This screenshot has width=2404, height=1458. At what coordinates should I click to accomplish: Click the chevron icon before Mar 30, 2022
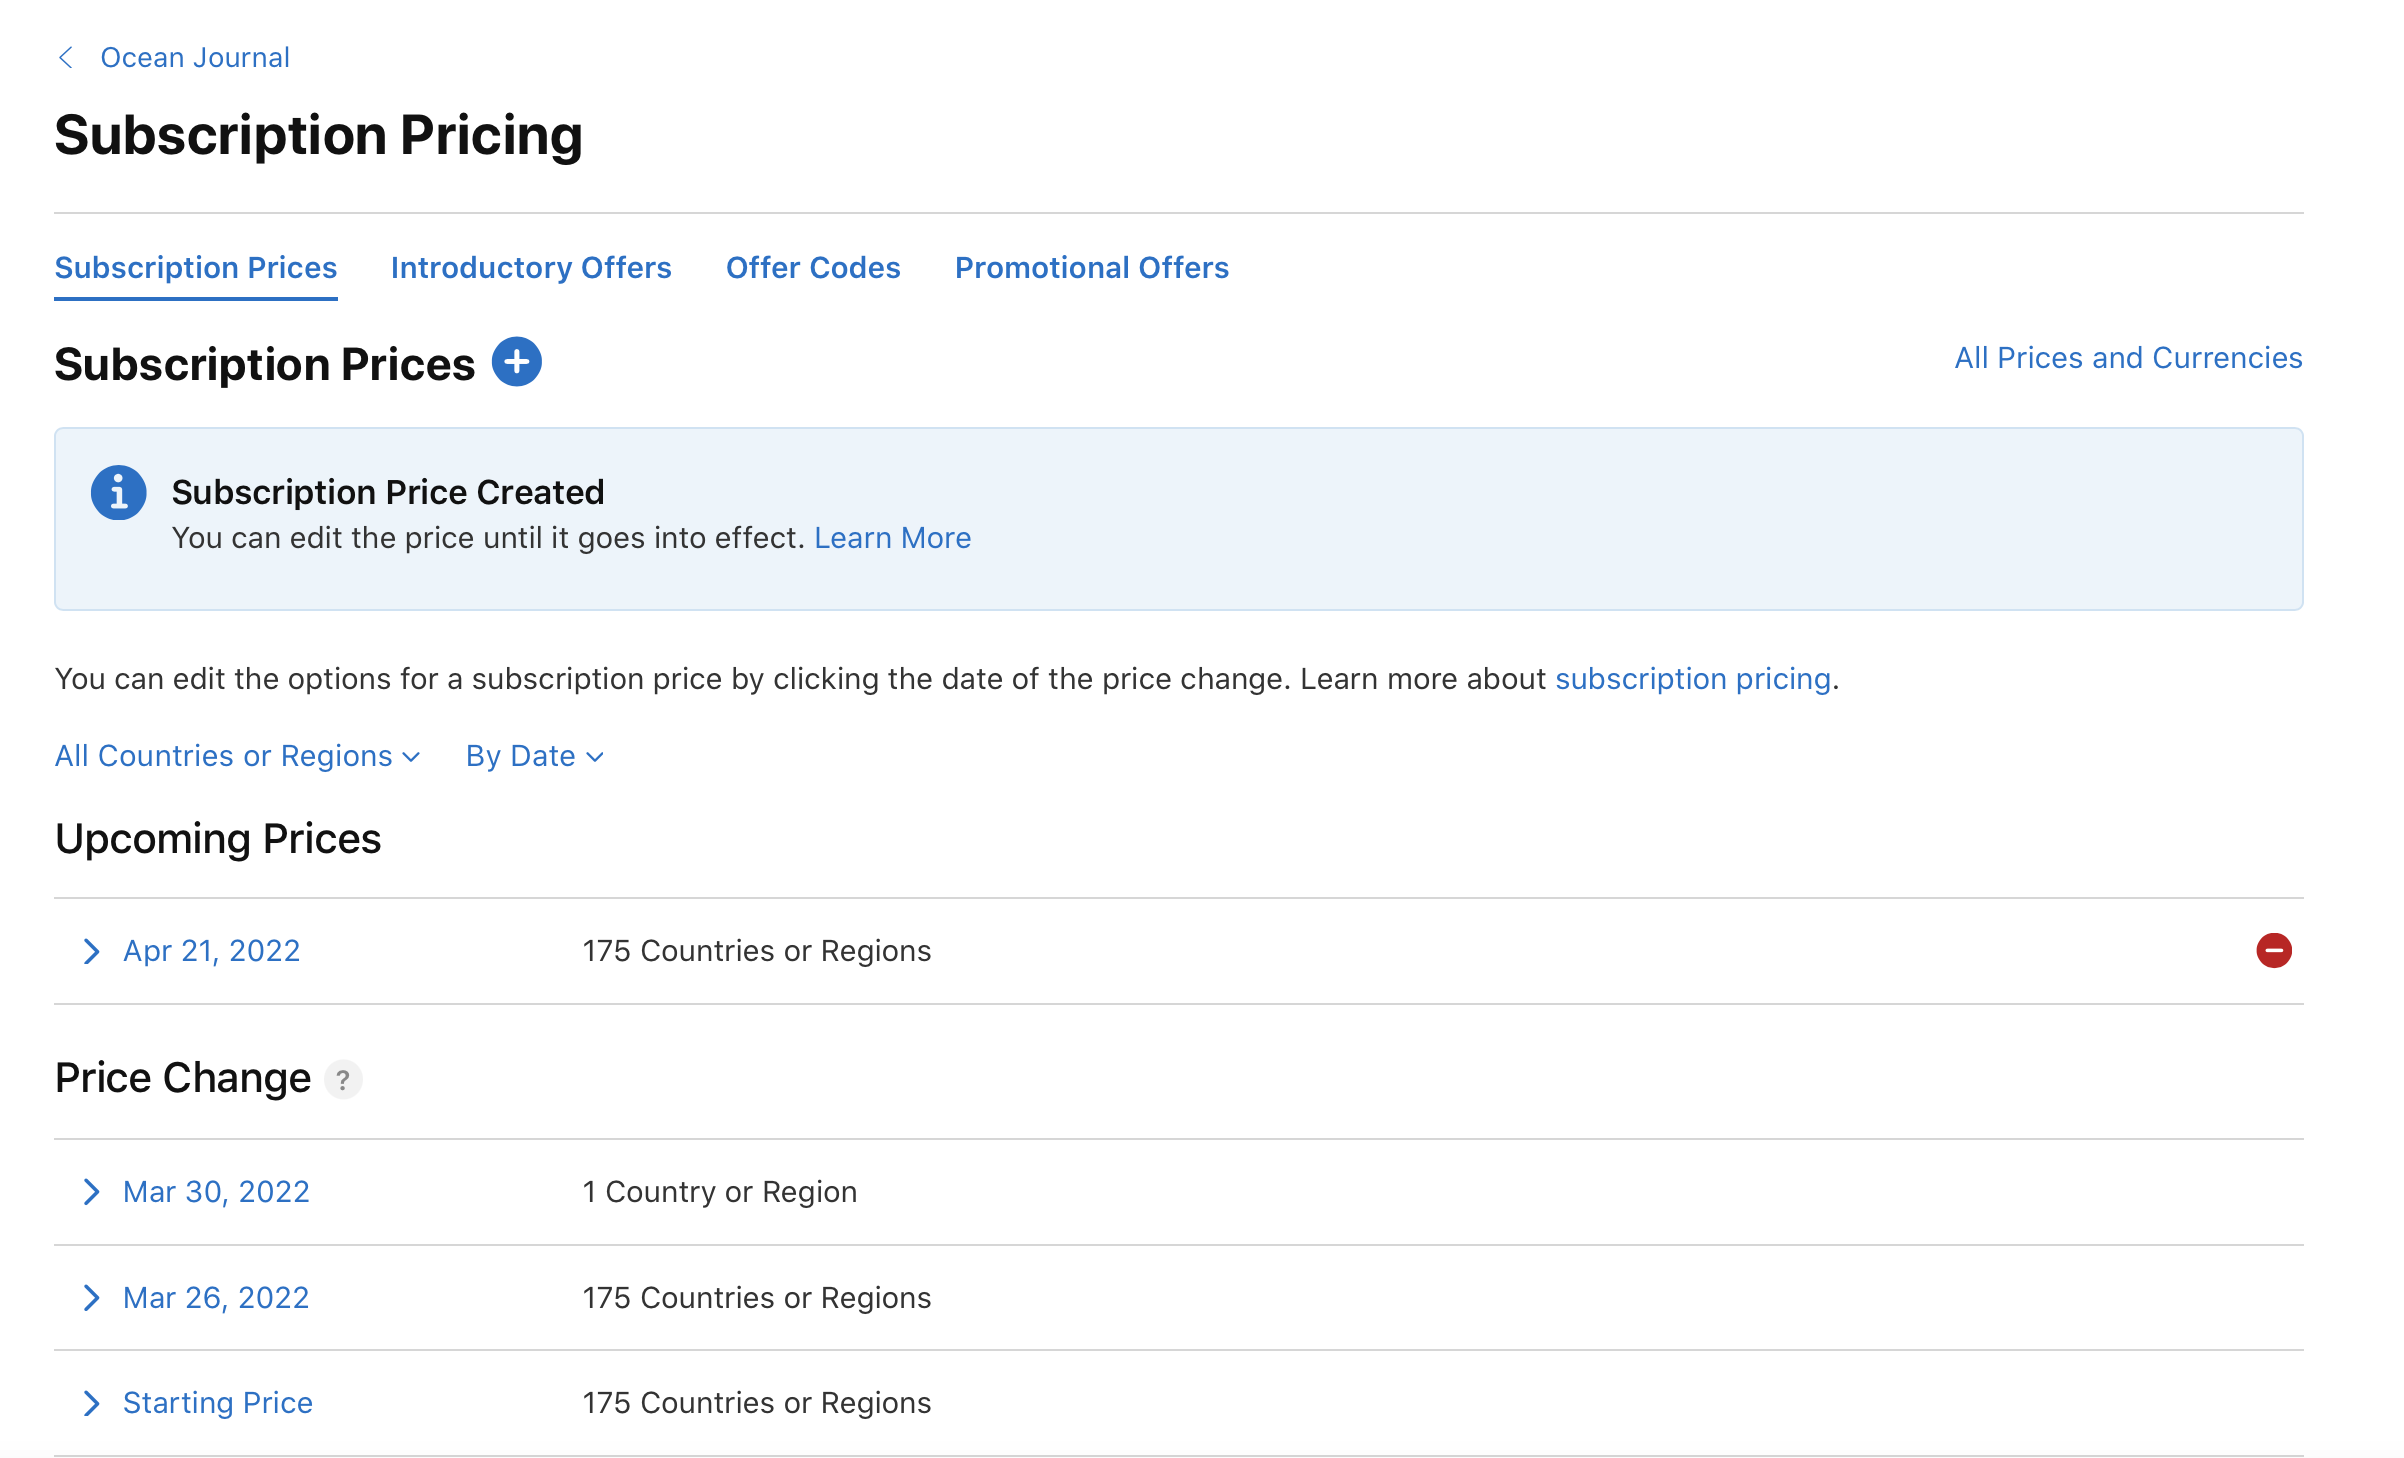pyautogui.click(x=92, y=1192)
